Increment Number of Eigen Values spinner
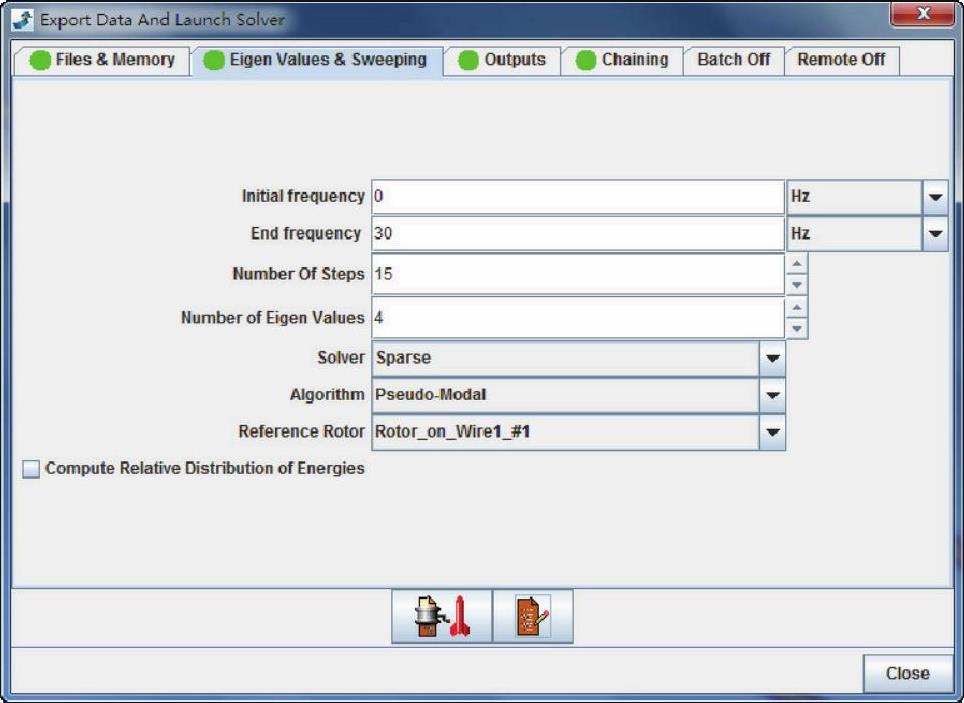964x703 pixels. click(x=797, y=308)
